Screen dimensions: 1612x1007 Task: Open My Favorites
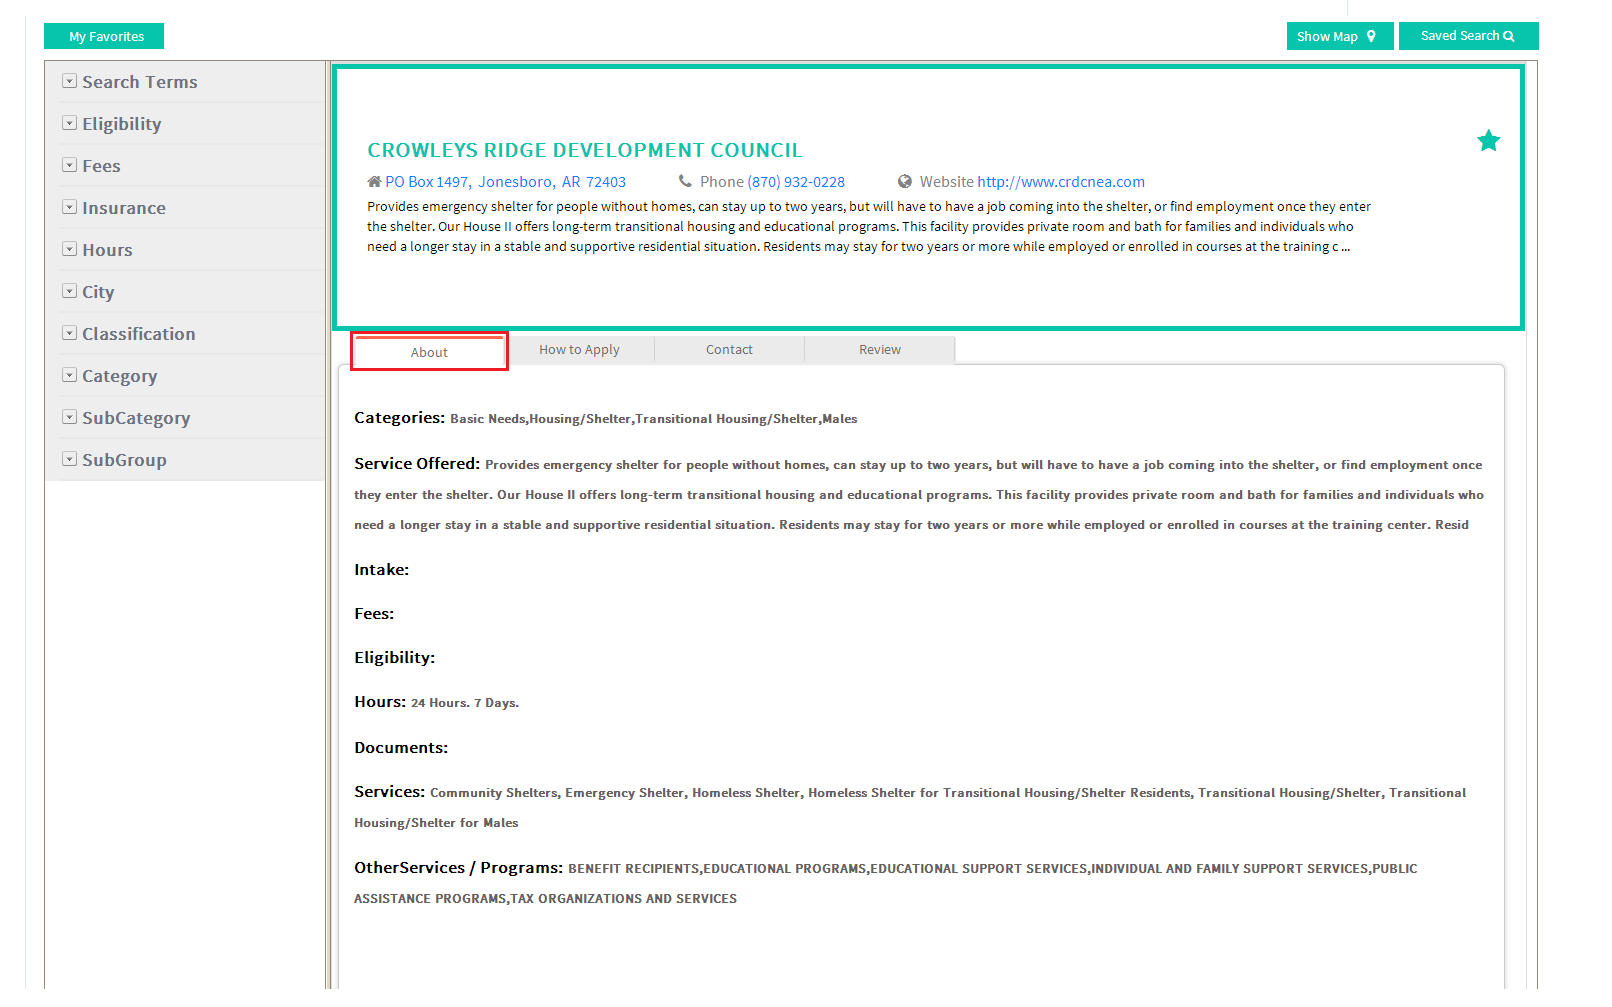104,36
